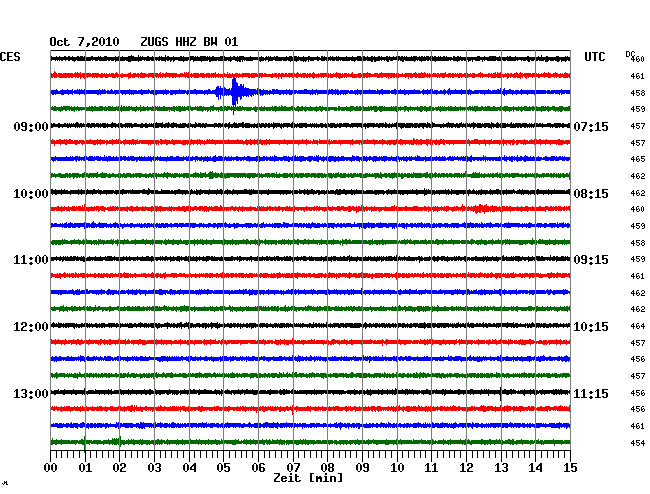
Task: Click the UTC time label "11:15"
Action: pyautogui.click(x=591, y=393)
